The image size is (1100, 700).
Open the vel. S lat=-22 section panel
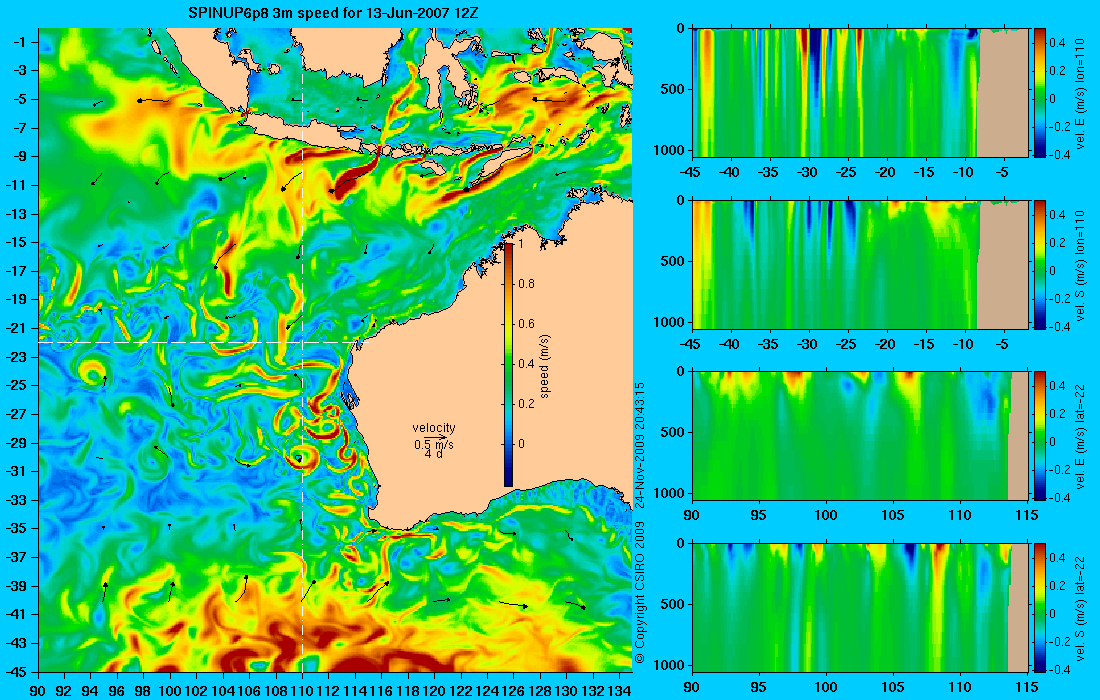pyautogui.click(x=861, y=607)
